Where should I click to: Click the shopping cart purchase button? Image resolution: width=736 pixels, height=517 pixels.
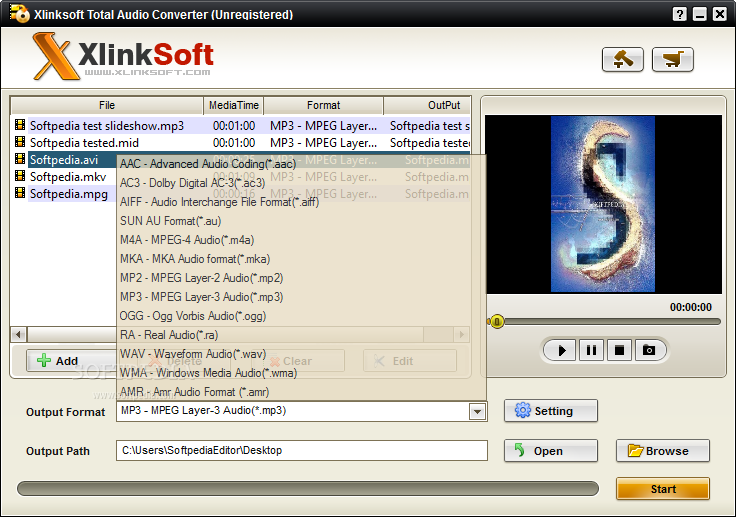pos(673,60)
